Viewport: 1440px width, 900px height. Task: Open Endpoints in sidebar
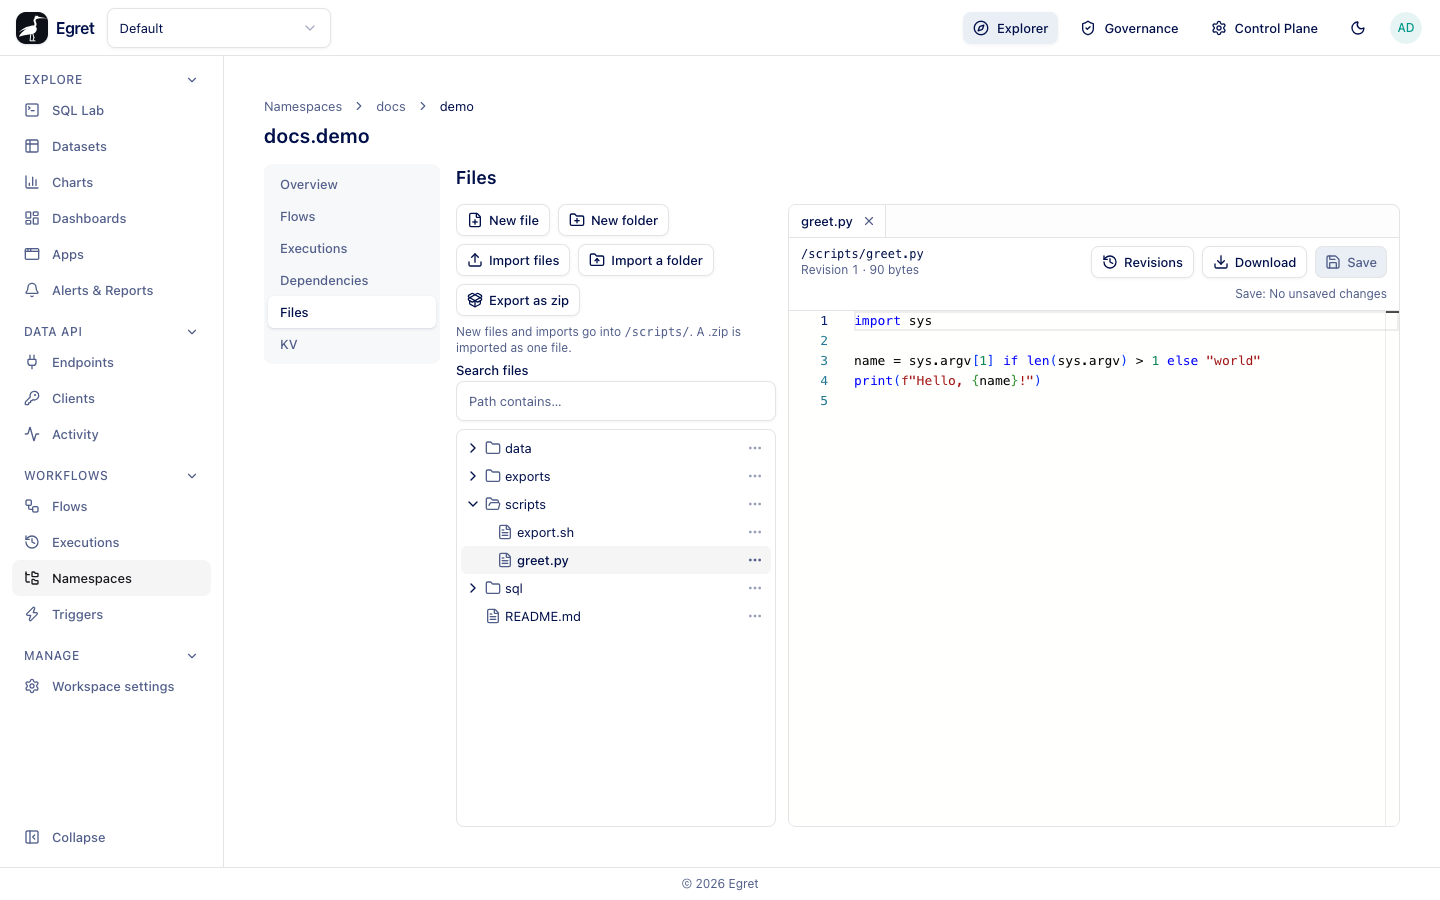(x=111, y=362)
